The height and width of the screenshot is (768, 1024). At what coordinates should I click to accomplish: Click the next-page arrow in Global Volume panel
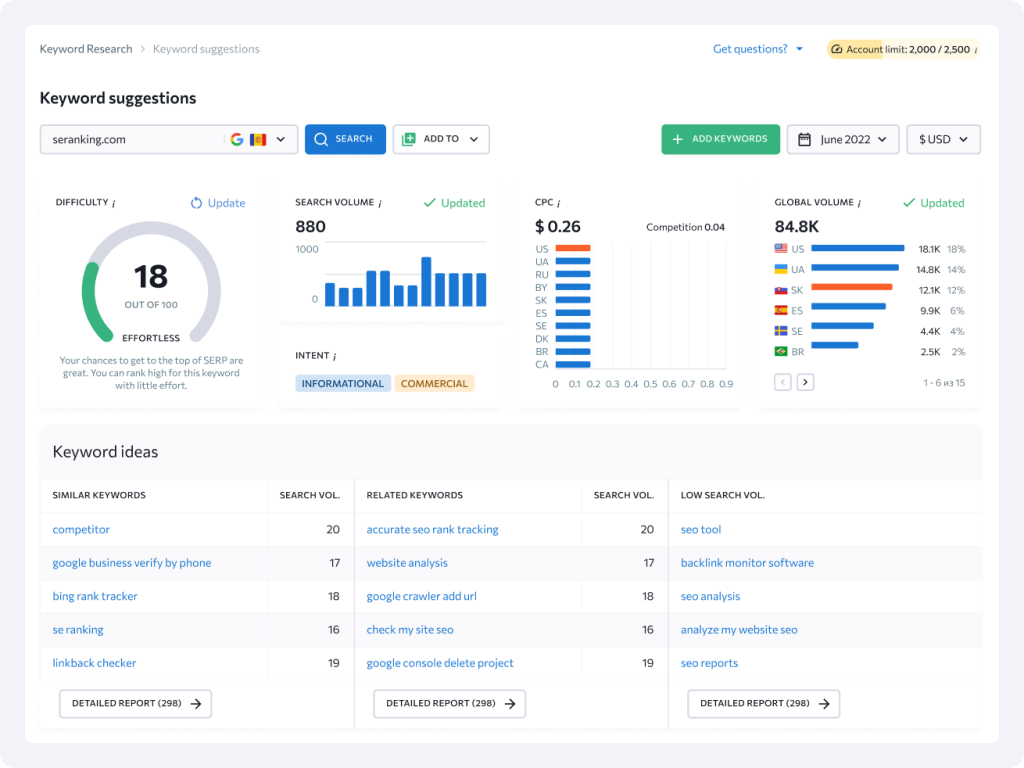click(805, 381)
